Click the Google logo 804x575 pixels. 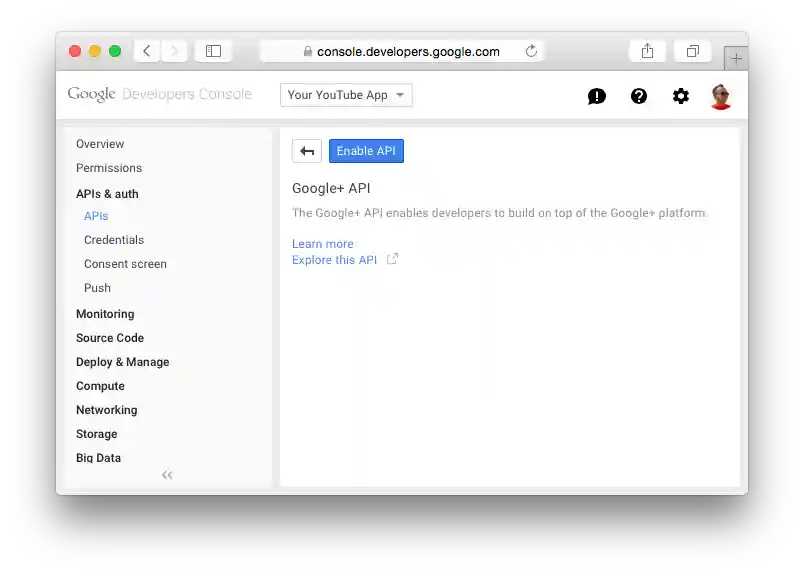(x=92, y=94)
